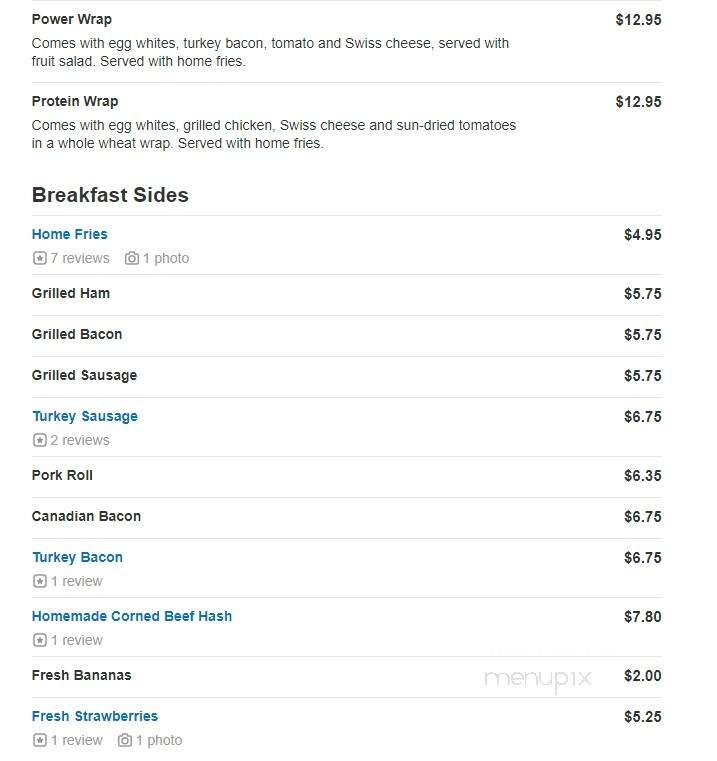This screenshot has height=761, width=717.
Task: Open the Home Fries item link
Action: pos(69,234)
